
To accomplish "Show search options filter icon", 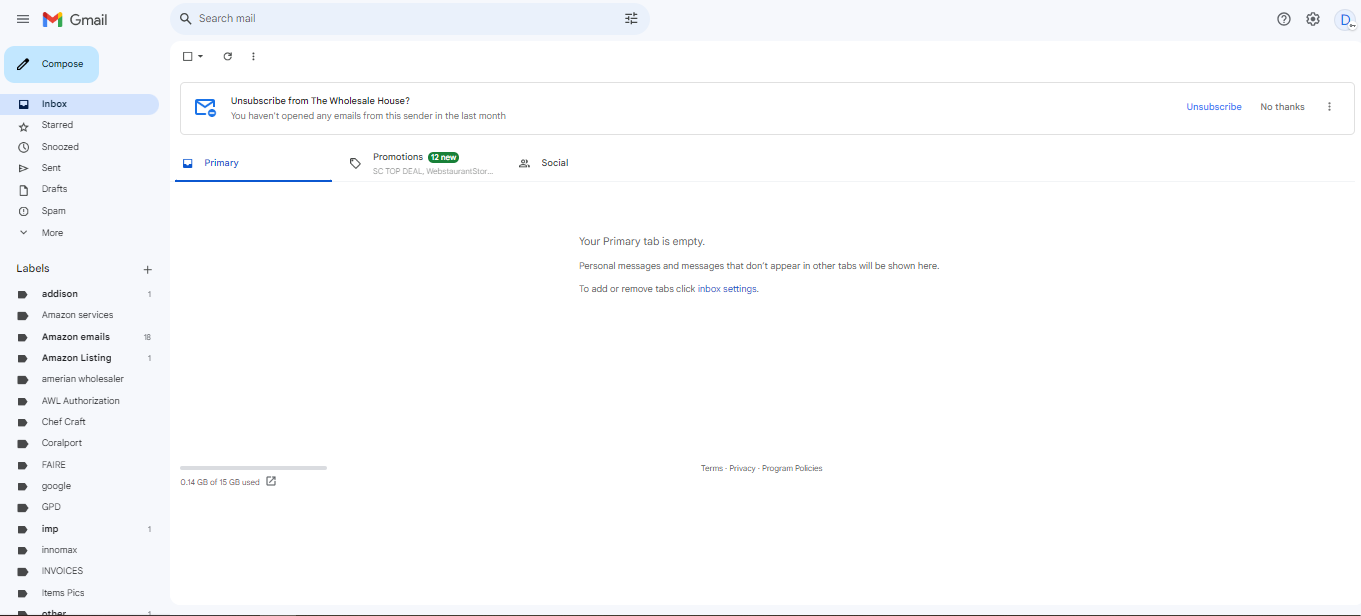I will pos(631,18).
